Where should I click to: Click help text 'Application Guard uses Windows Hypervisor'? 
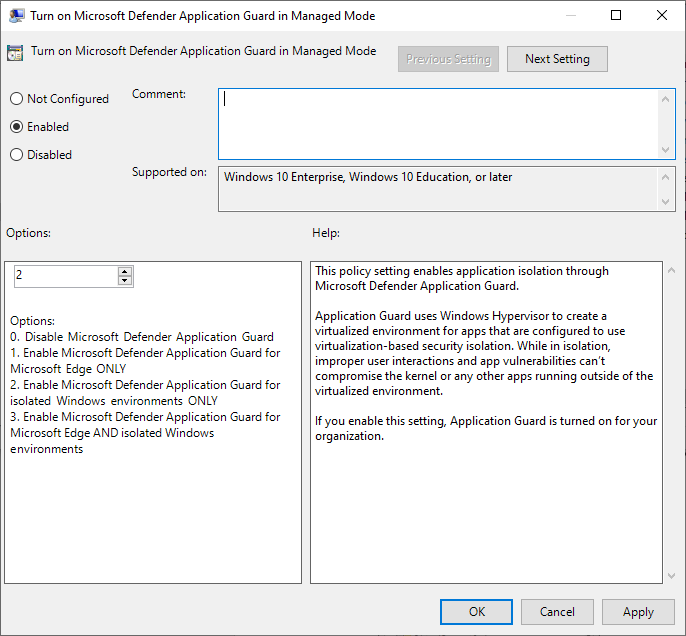pos(432,316)
